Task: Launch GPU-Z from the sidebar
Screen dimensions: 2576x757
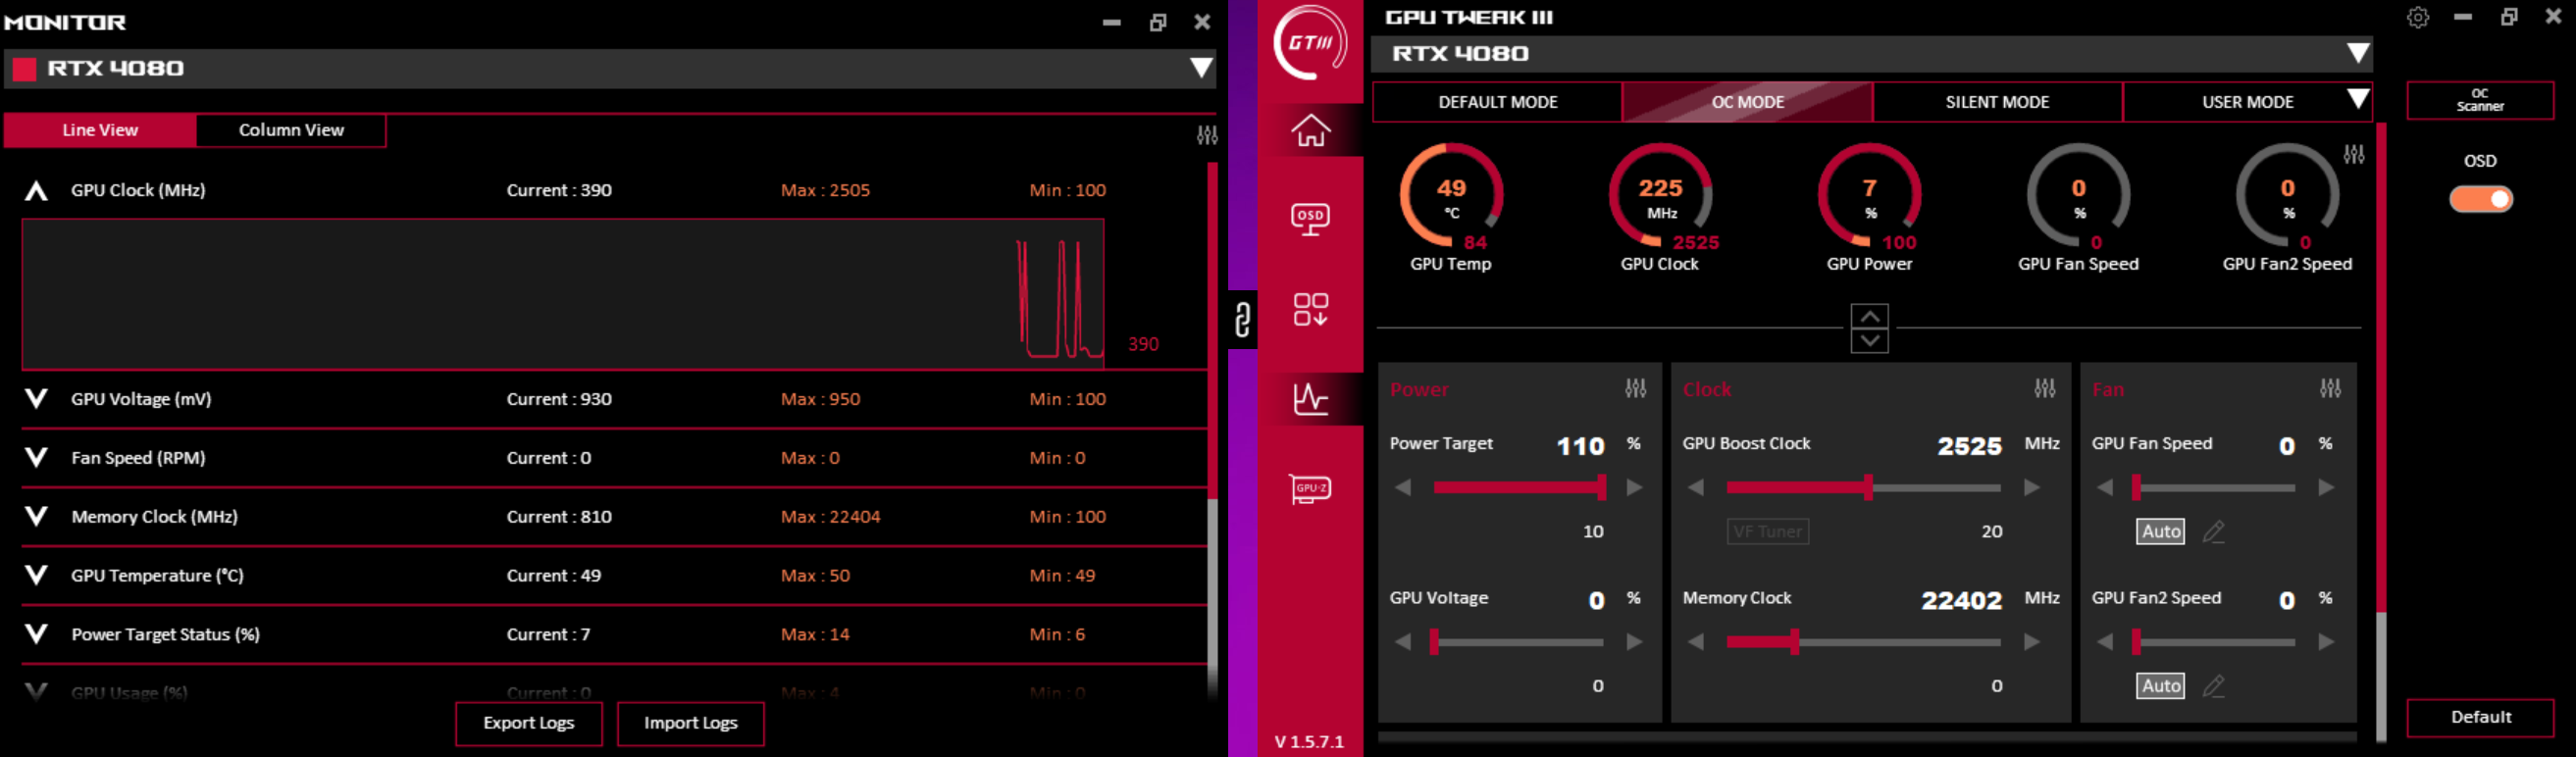Action: 1310,488
